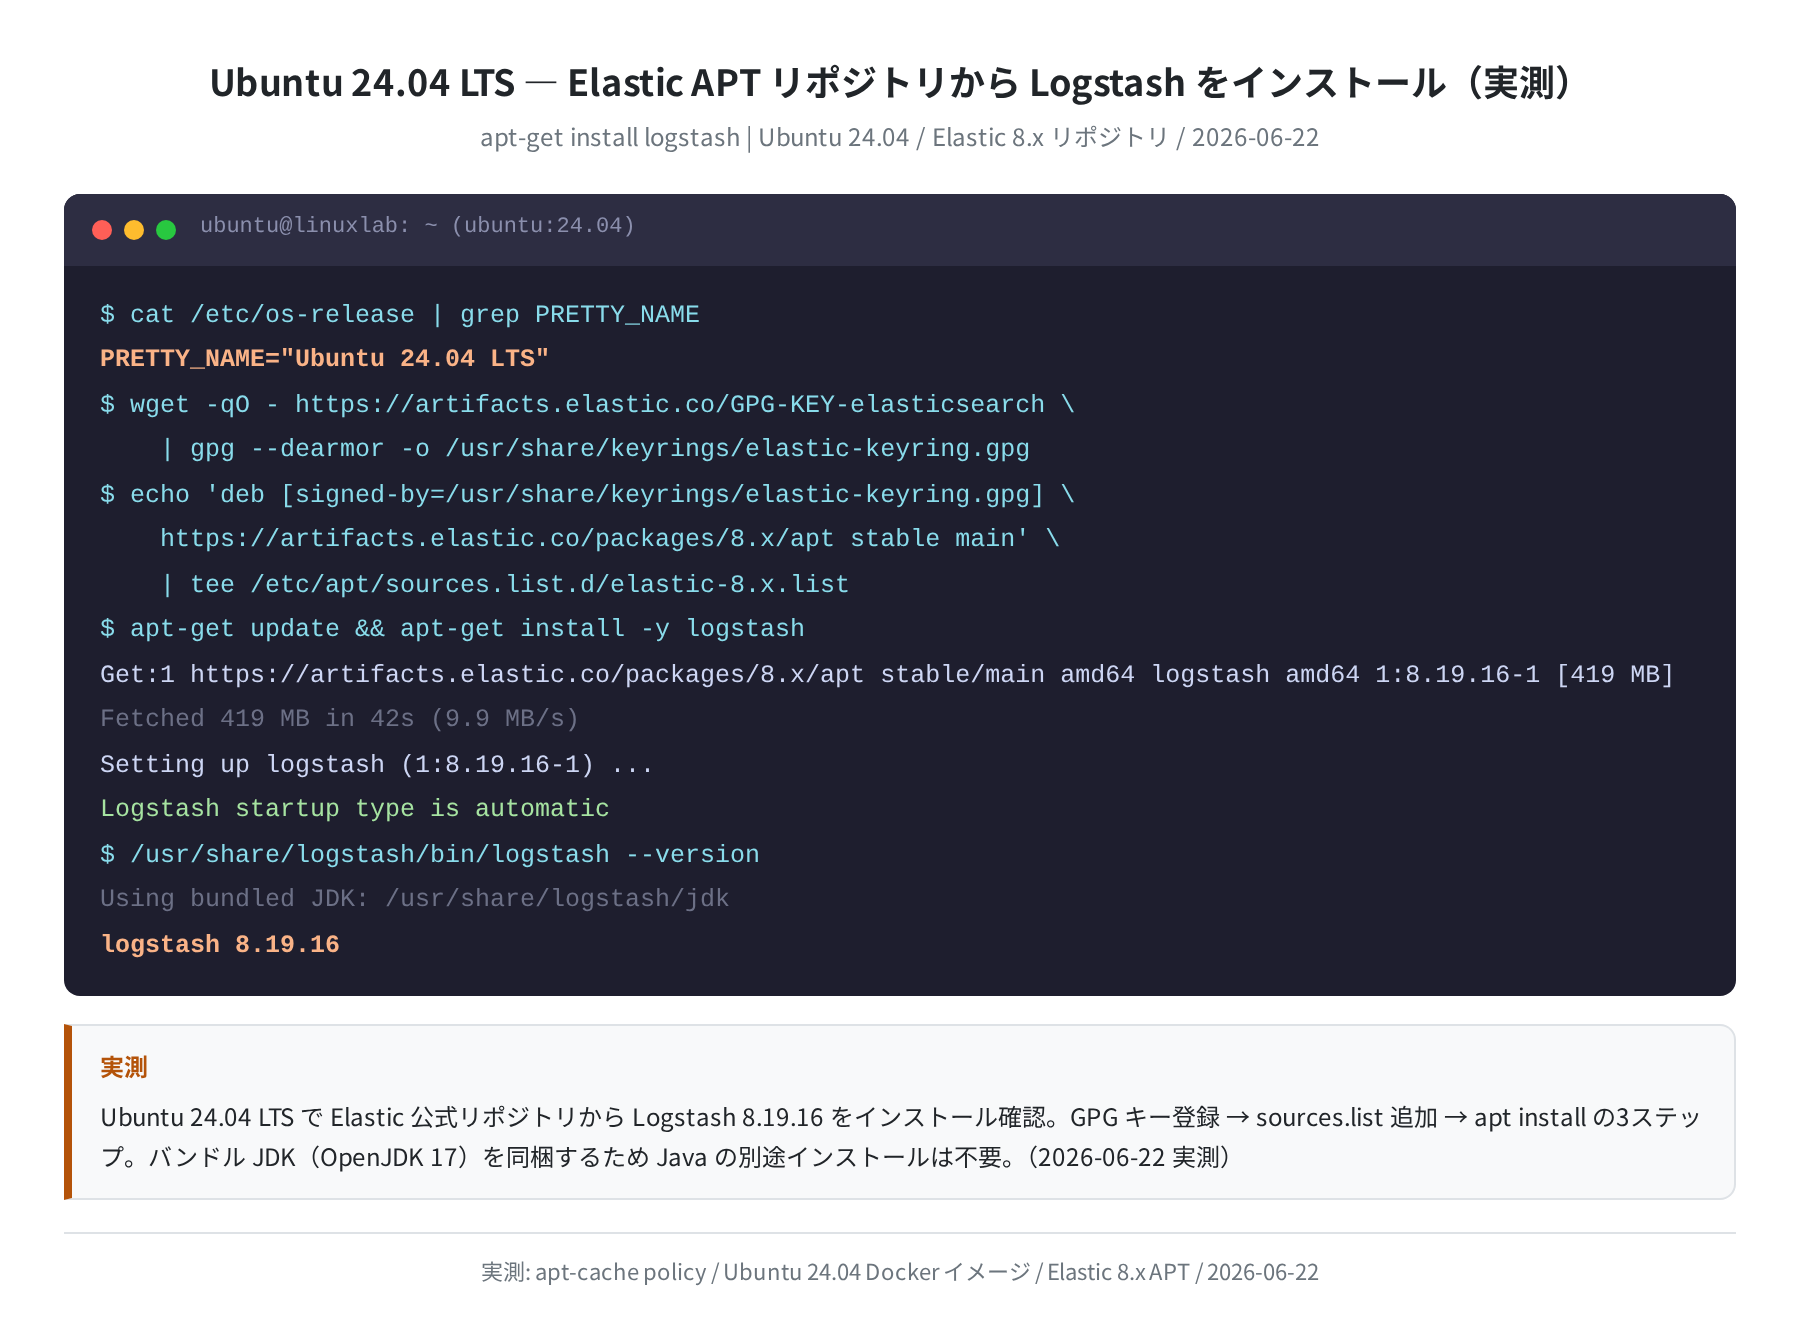The image size is (1800, 1326).
Task: Click the 'packages/8.x/apt stable main' repository line
Action: point(610,539)
